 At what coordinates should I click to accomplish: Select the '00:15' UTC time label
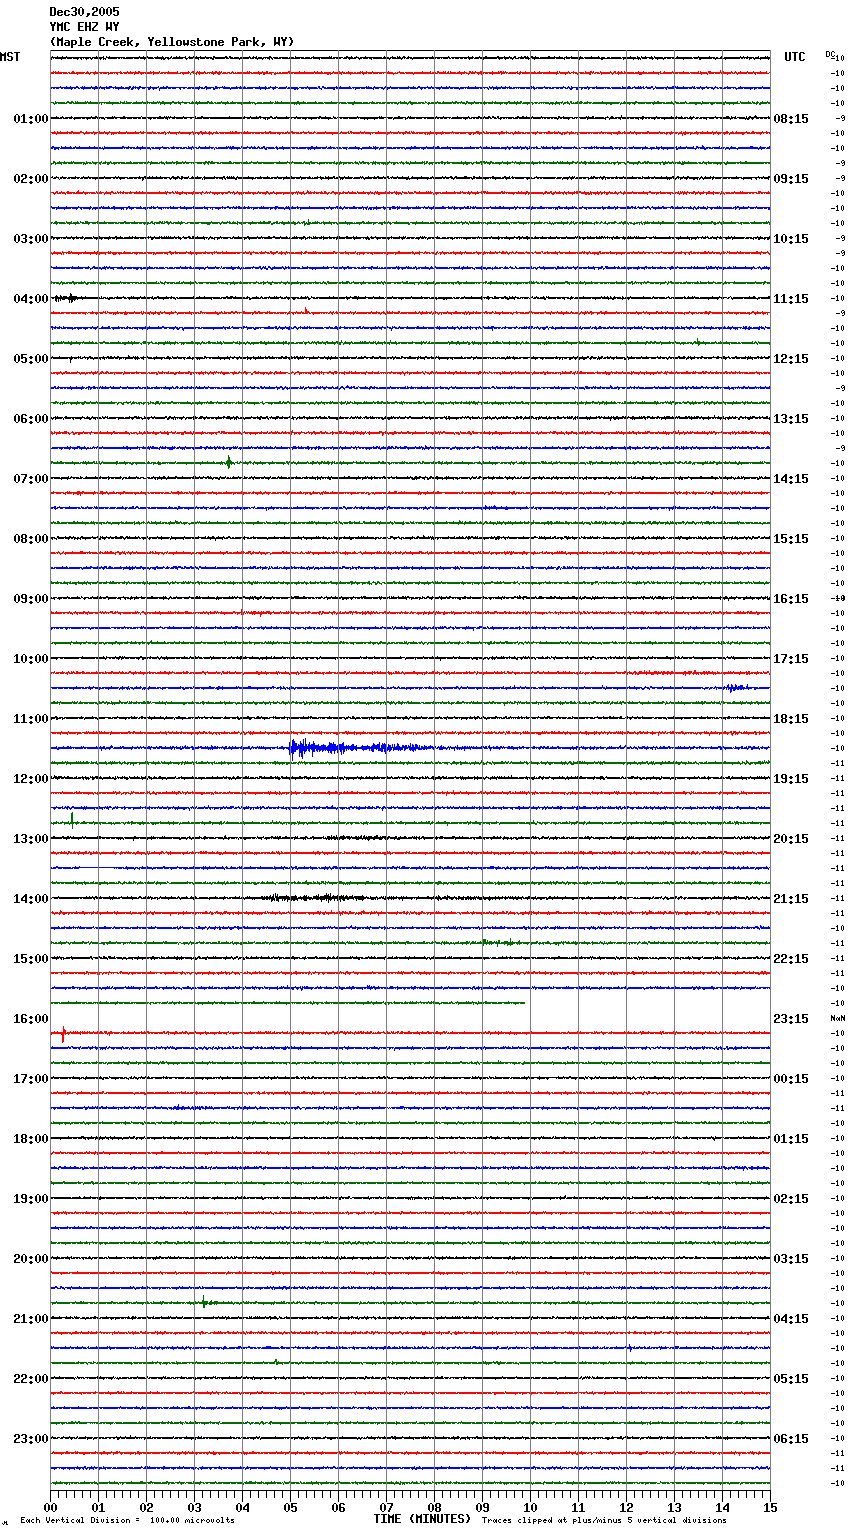click(791, 1079)
